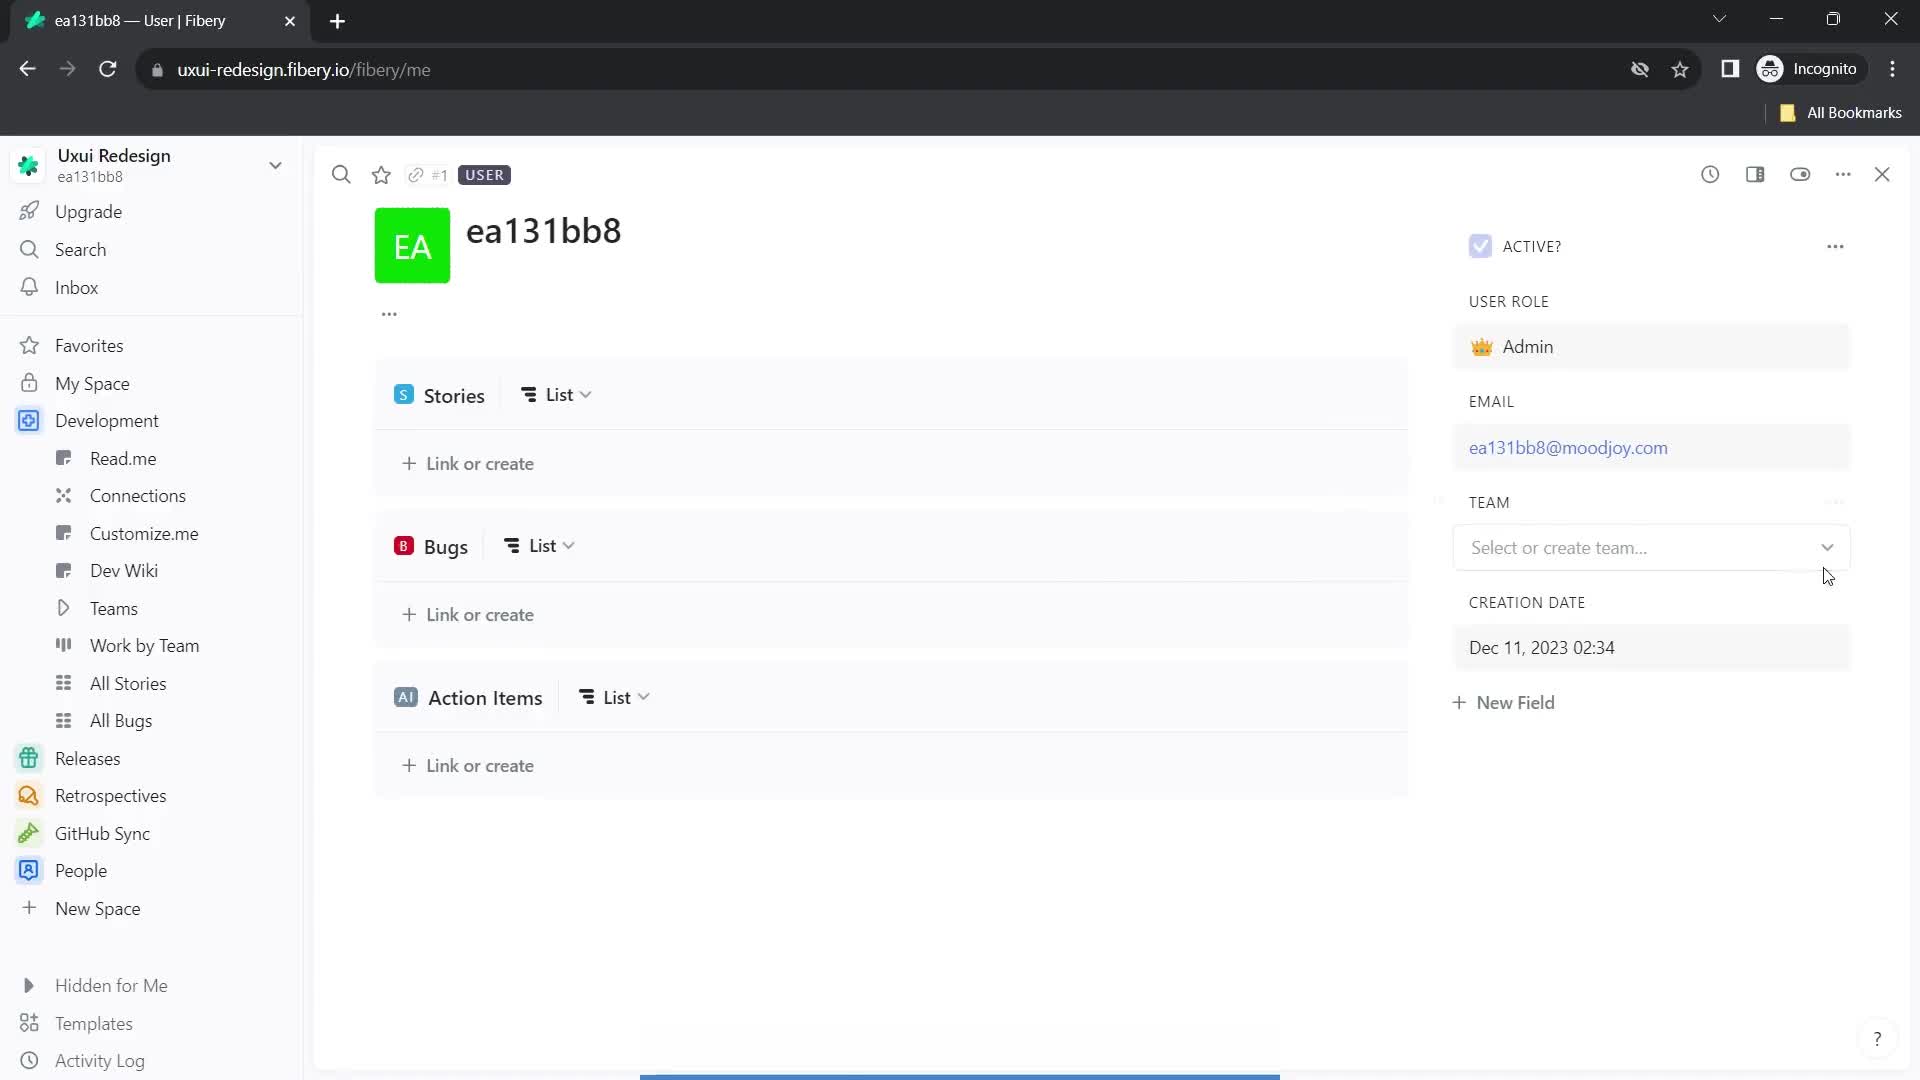Viewport: 1920px width, 1080px height.
Task: Open People section in sidebar
Action: point(80,870)
